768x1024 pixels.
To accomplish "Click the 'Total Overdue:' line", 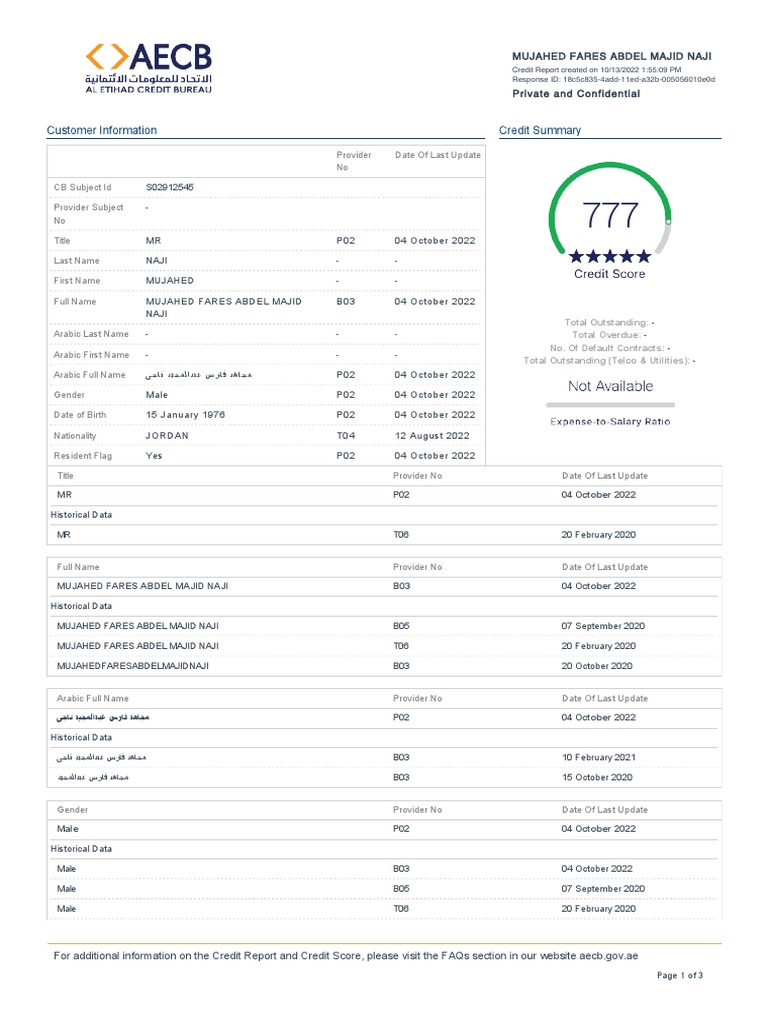I will click(609, 335).
